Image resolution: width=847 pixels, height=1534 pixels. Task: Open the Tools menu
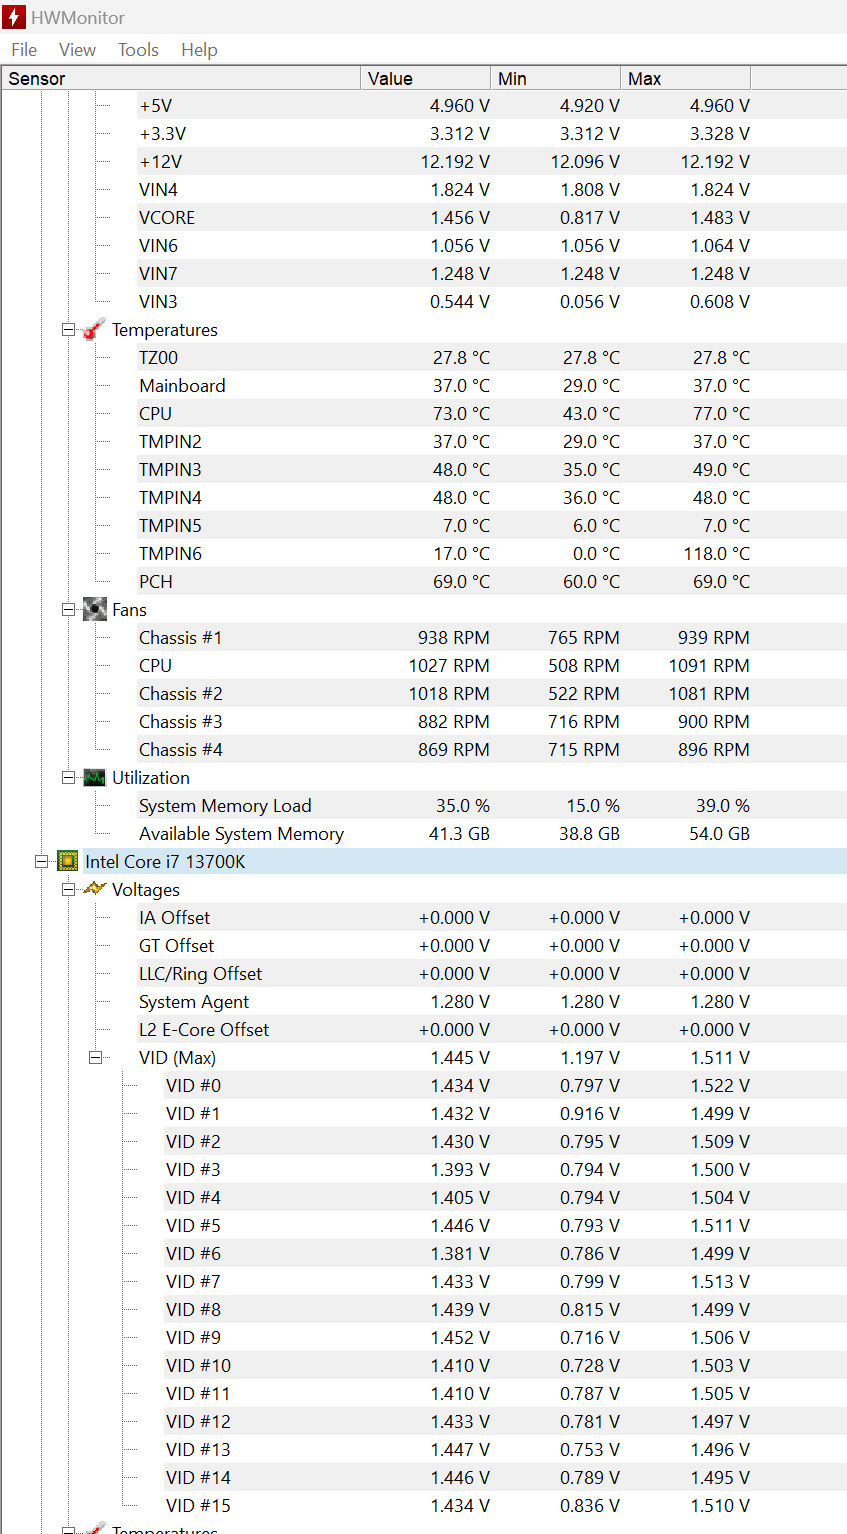click(x=138, y=50)
